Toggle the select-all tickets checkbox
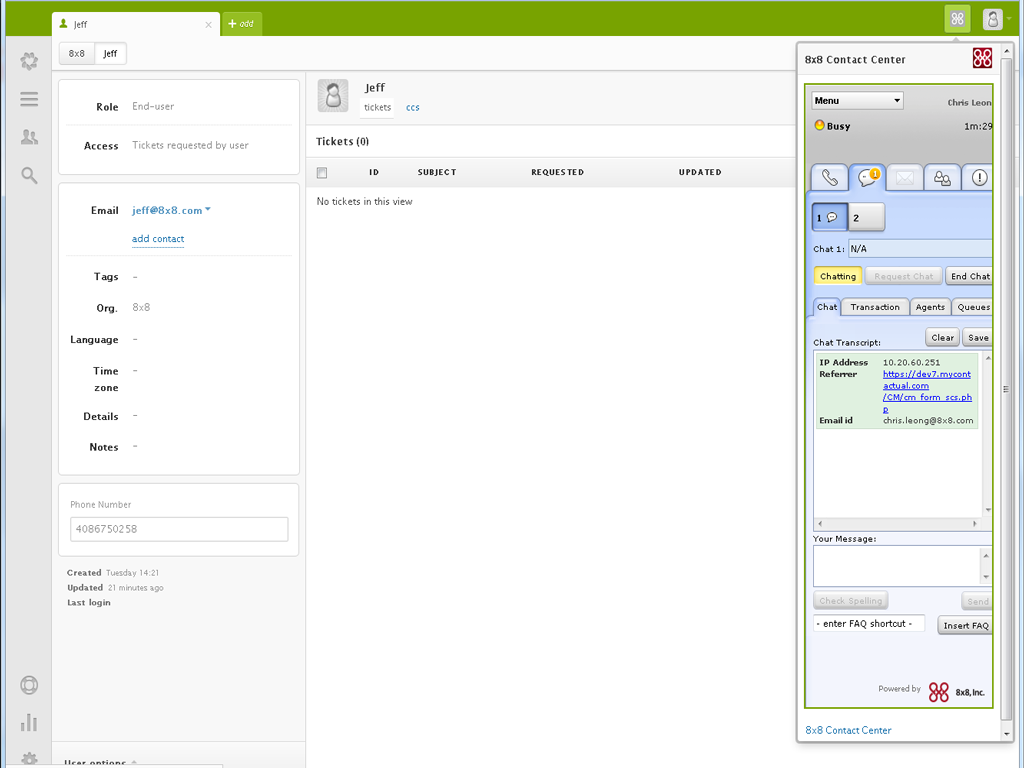This screenshot has height=768, width=1024. pos(321,172)
